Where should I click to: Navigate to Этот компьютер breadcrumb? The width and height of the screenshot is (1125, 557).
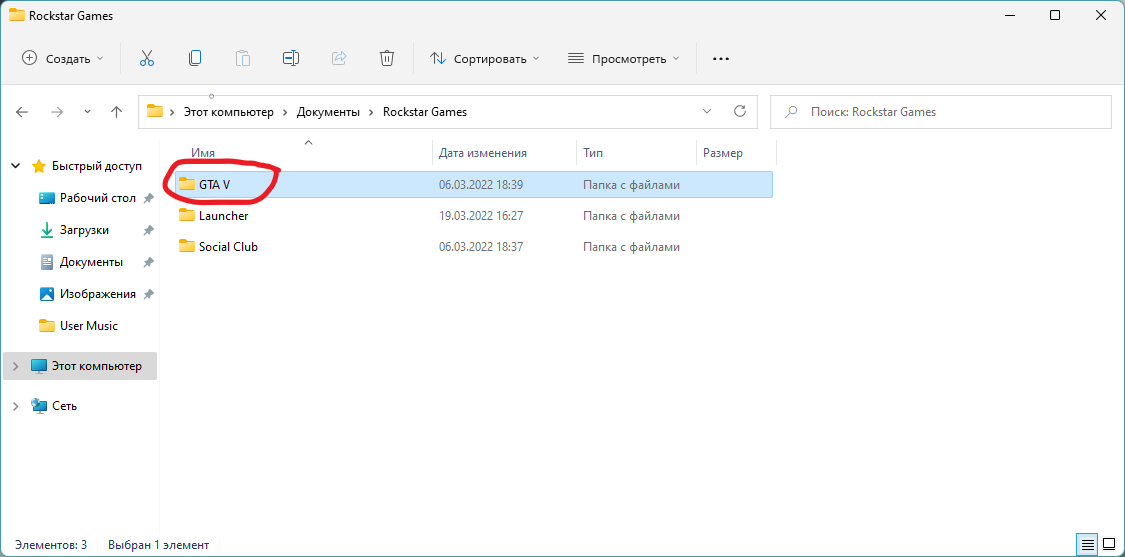pos(229,112)
